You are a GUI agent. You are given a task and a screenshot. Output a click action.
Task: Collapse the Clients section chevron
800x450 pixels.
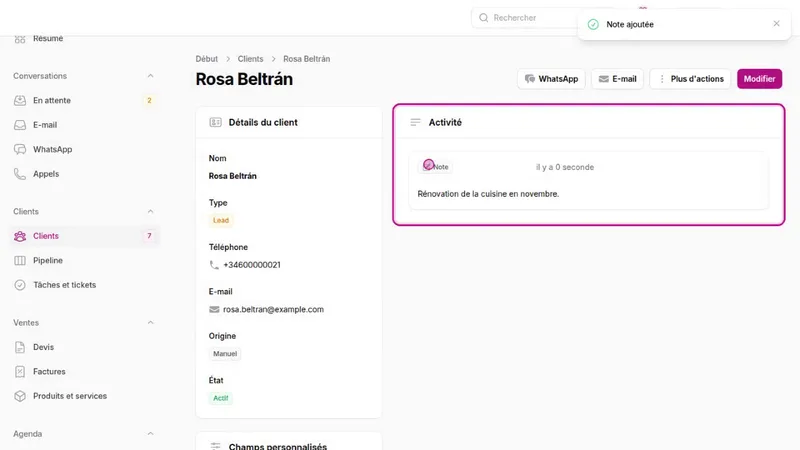tap(150, 212)
